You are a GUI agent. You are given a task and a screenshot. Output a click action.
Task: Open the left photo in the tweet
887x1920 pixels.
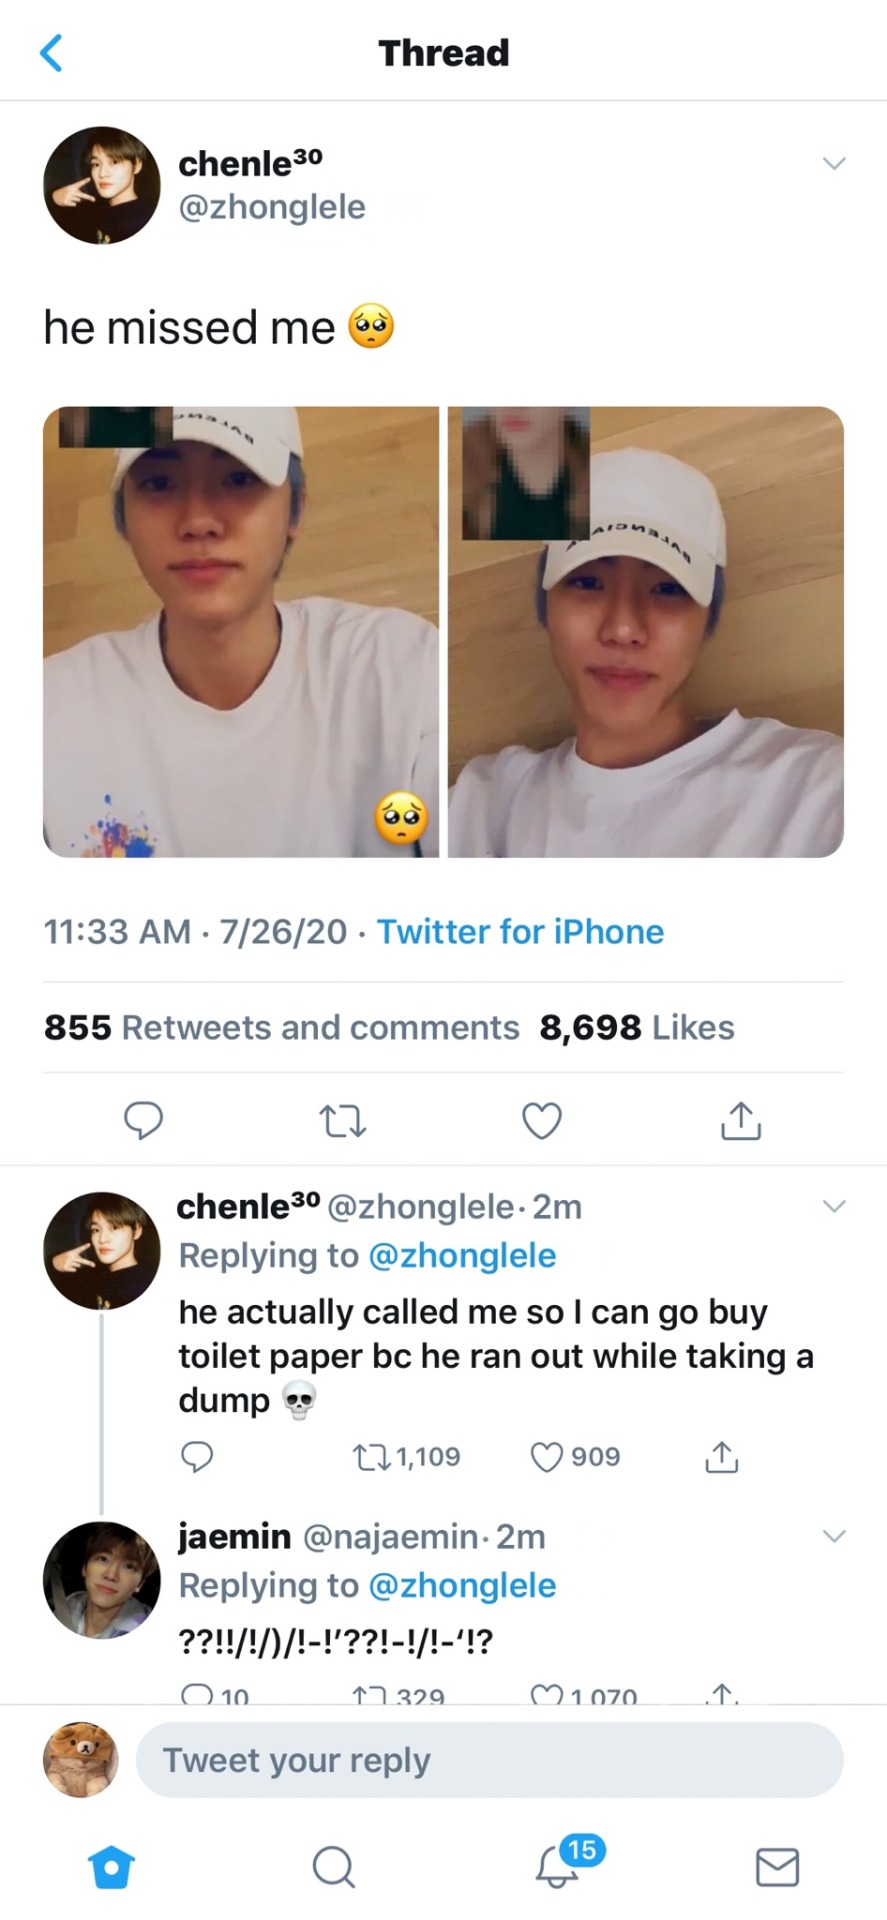(x=241, y=632)
